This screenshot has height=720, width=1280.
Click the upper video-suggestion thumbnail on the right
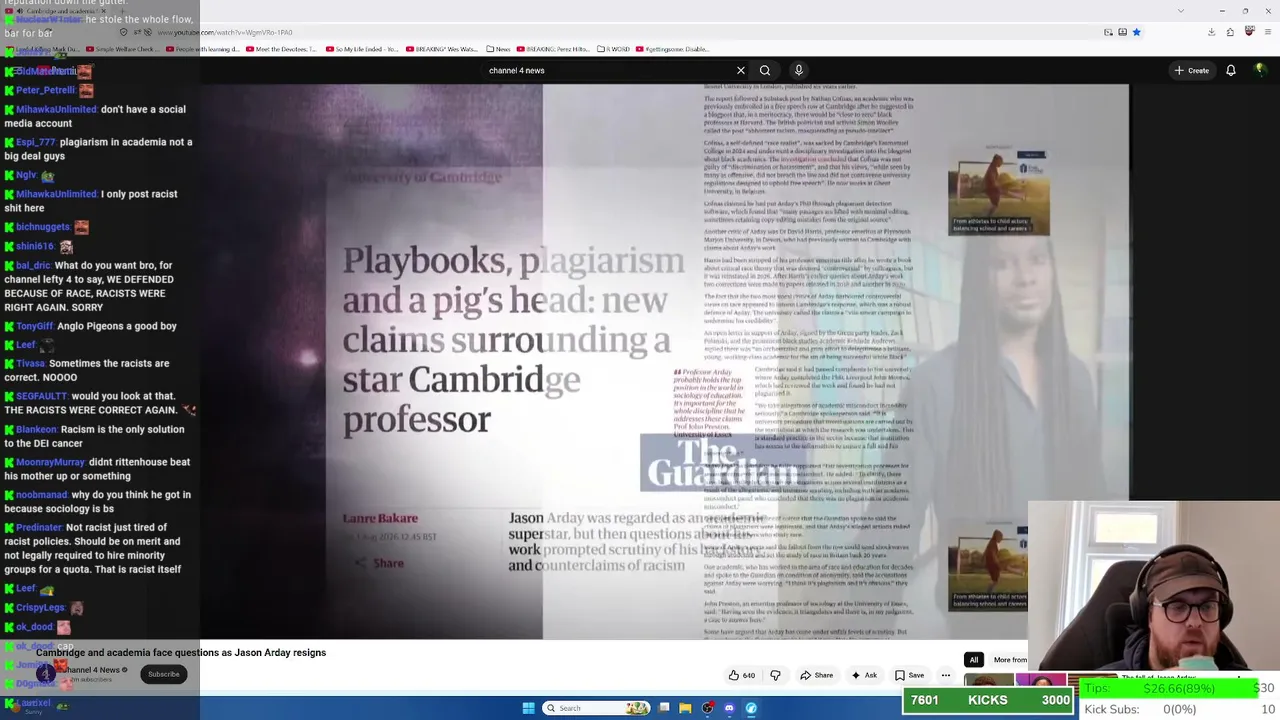pos(999,193)
